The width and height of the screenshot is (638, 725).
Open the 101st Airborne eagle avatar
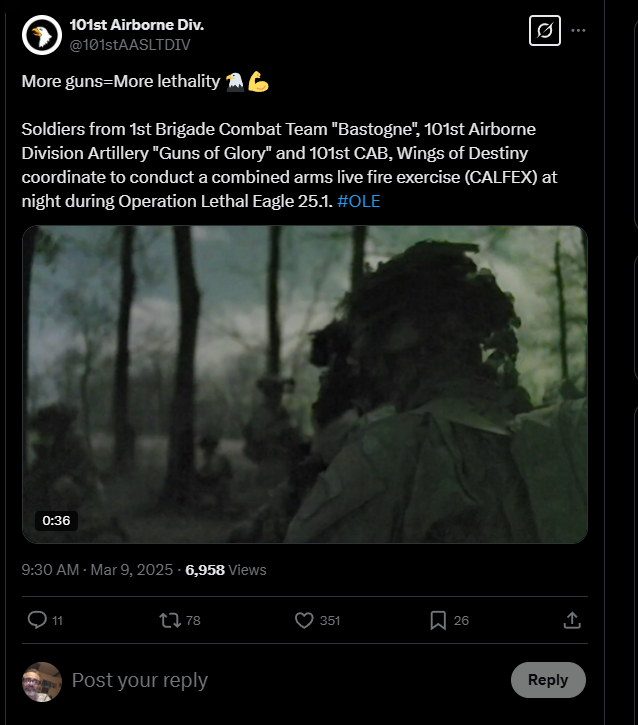coord(42,35)
